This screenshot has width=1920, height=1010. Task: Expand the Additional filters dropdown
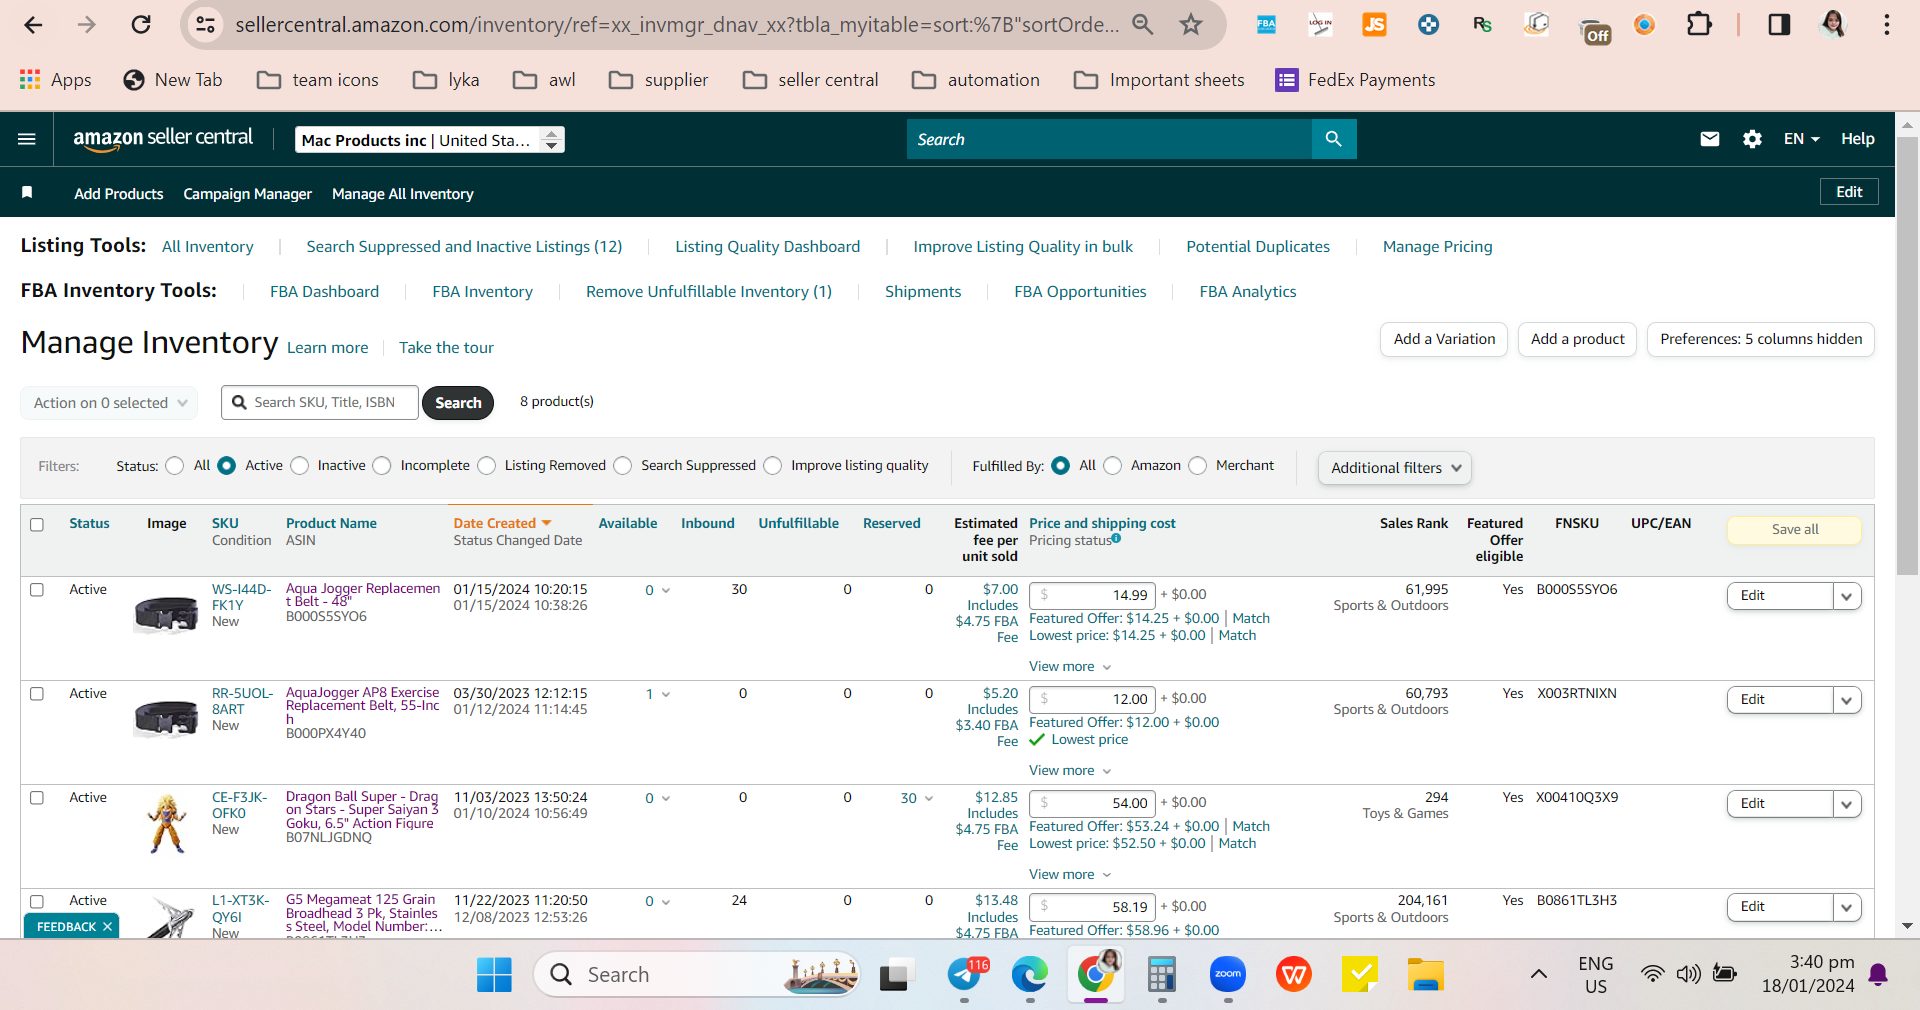point(1395,468)
